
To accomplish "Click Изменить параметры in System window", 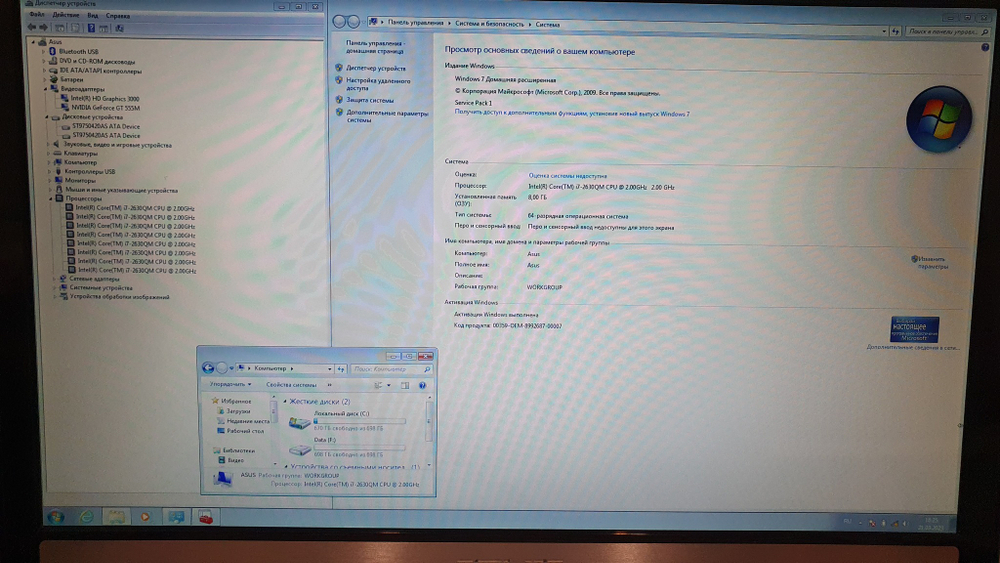I will 932,263.
